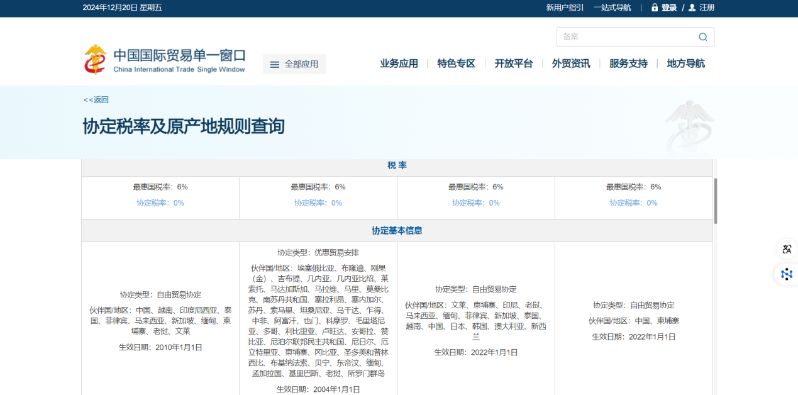Click the blue network floating icon at right edge
798x395 pixels.
(787, 274)
